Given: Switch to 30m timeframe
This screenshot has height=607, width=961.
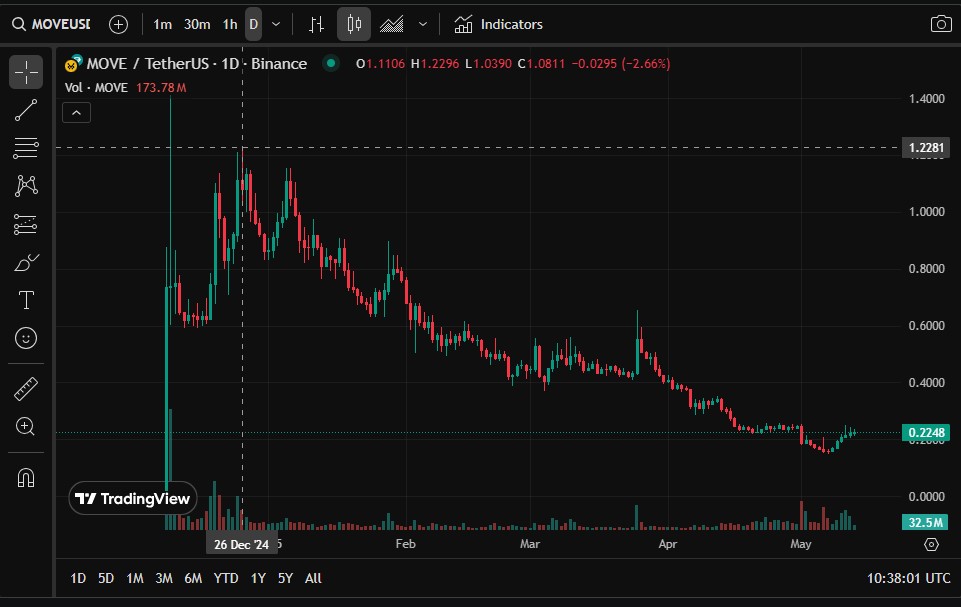Looking at the screenshot, I should coord(197,25).
